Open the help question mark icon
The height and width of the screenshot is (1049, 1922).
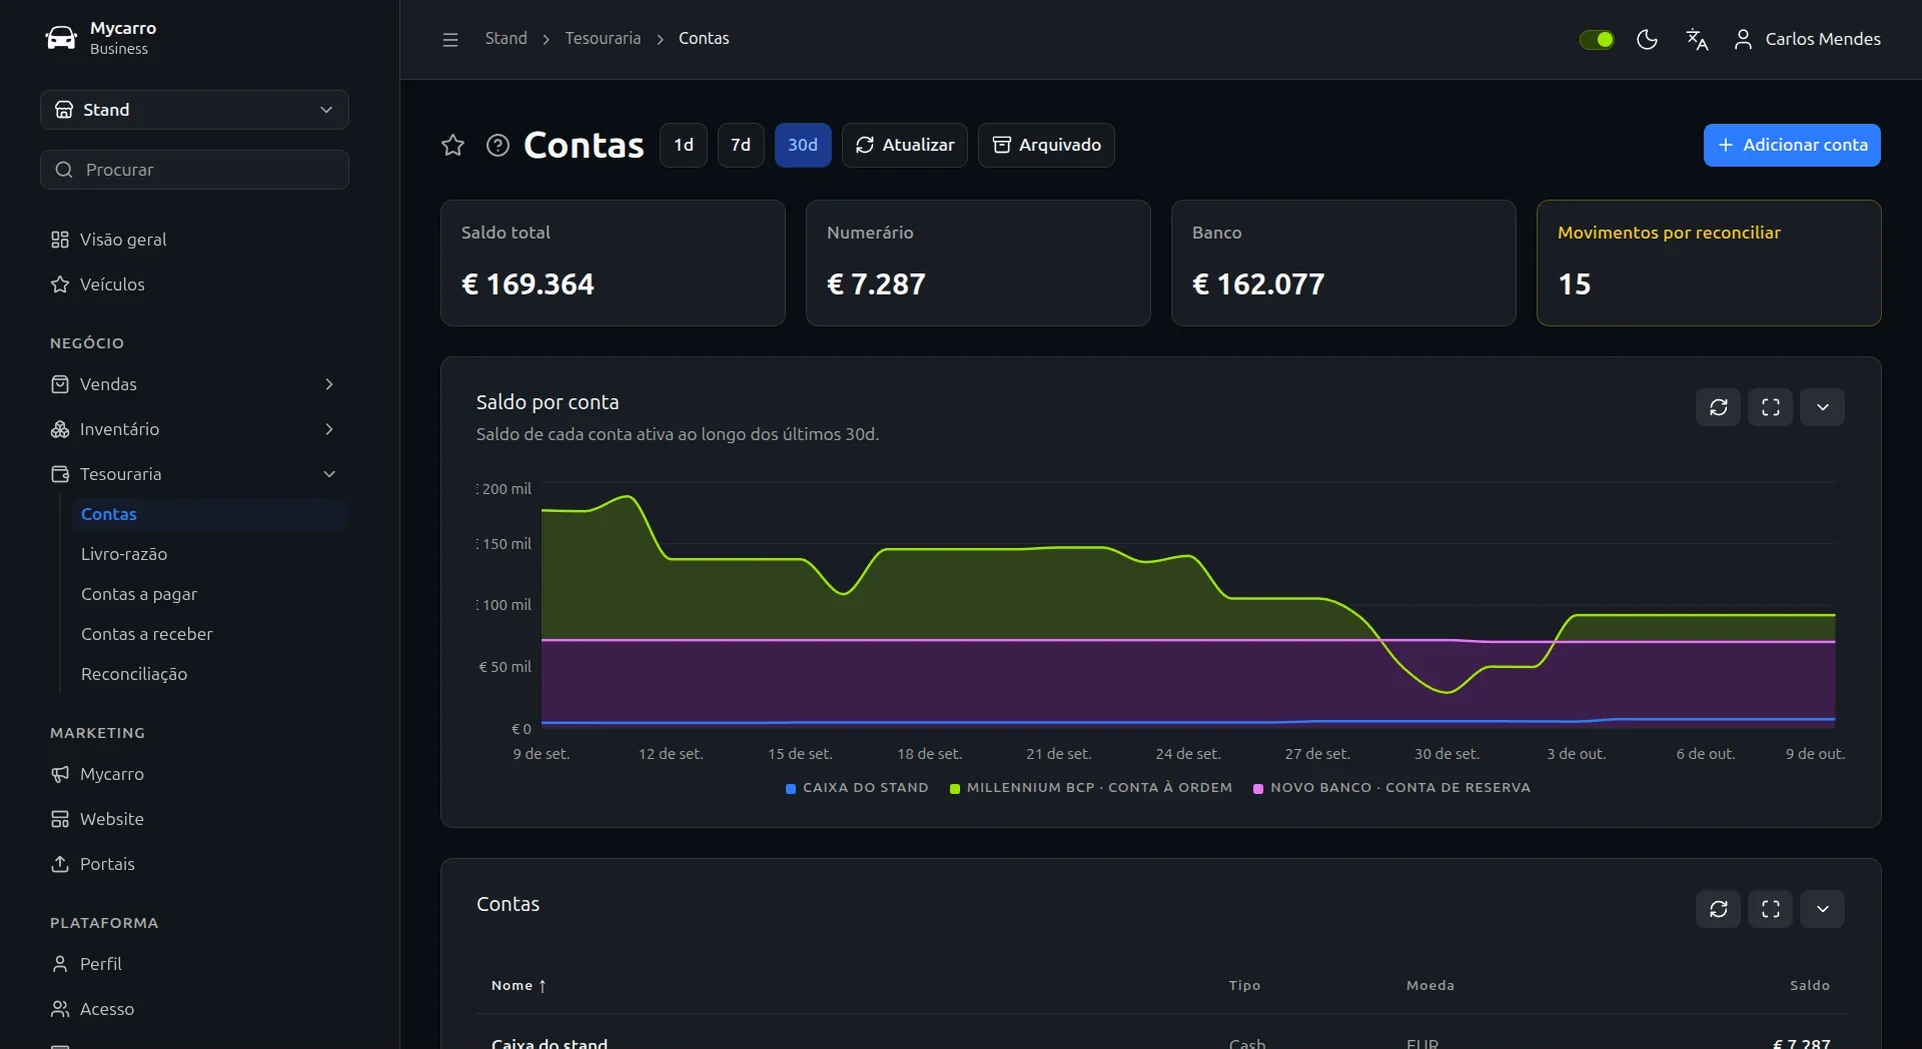(498, 145)
